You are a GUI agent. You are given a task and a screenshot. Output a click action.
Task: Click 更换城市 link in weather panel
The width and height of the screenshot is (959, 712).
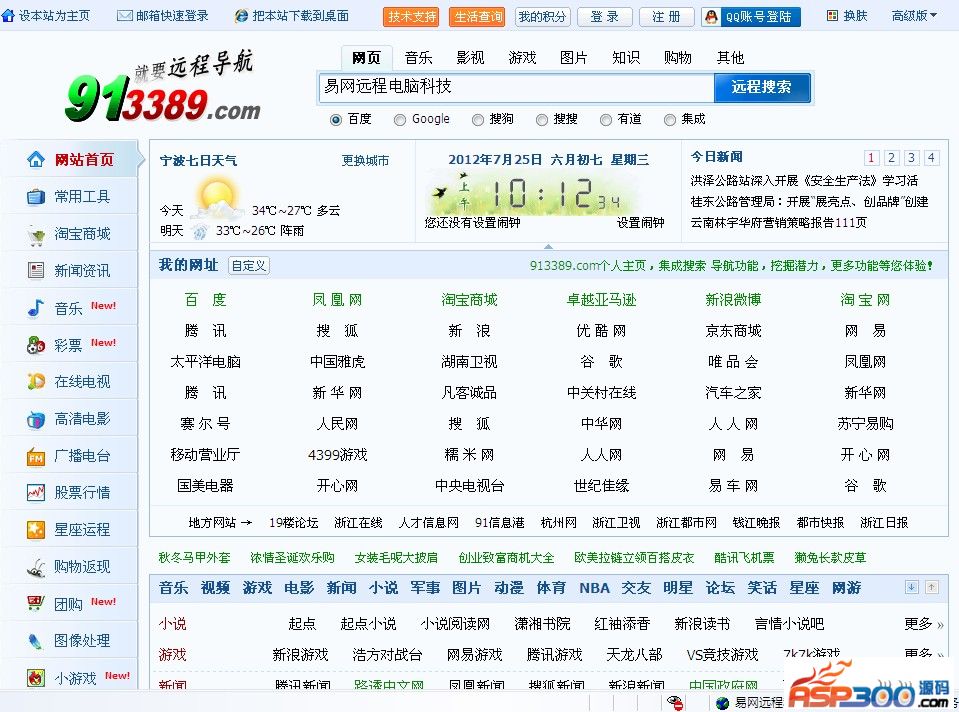point(365,161)
